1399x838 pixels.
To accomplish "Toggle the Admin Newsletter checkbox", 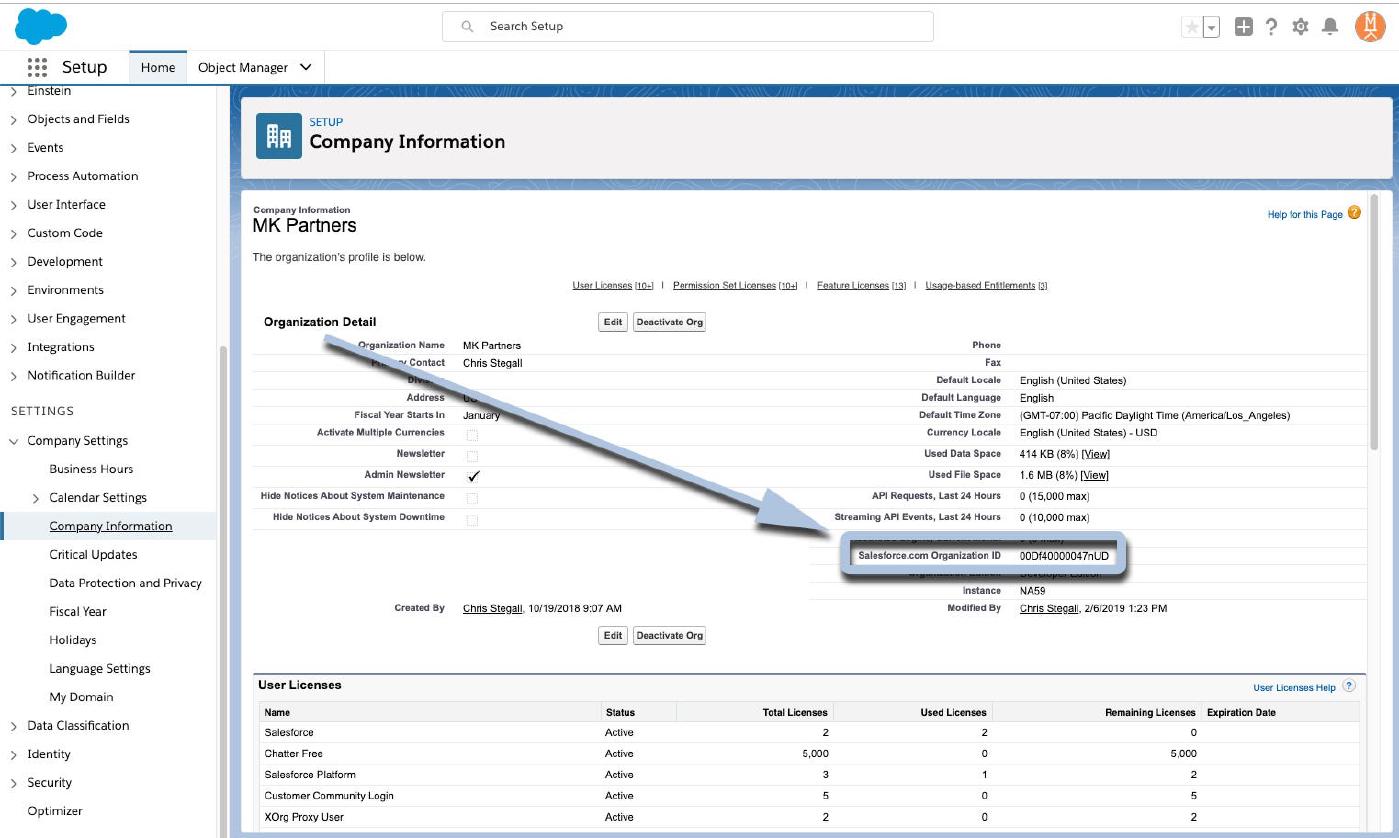I will pos(473,476).
